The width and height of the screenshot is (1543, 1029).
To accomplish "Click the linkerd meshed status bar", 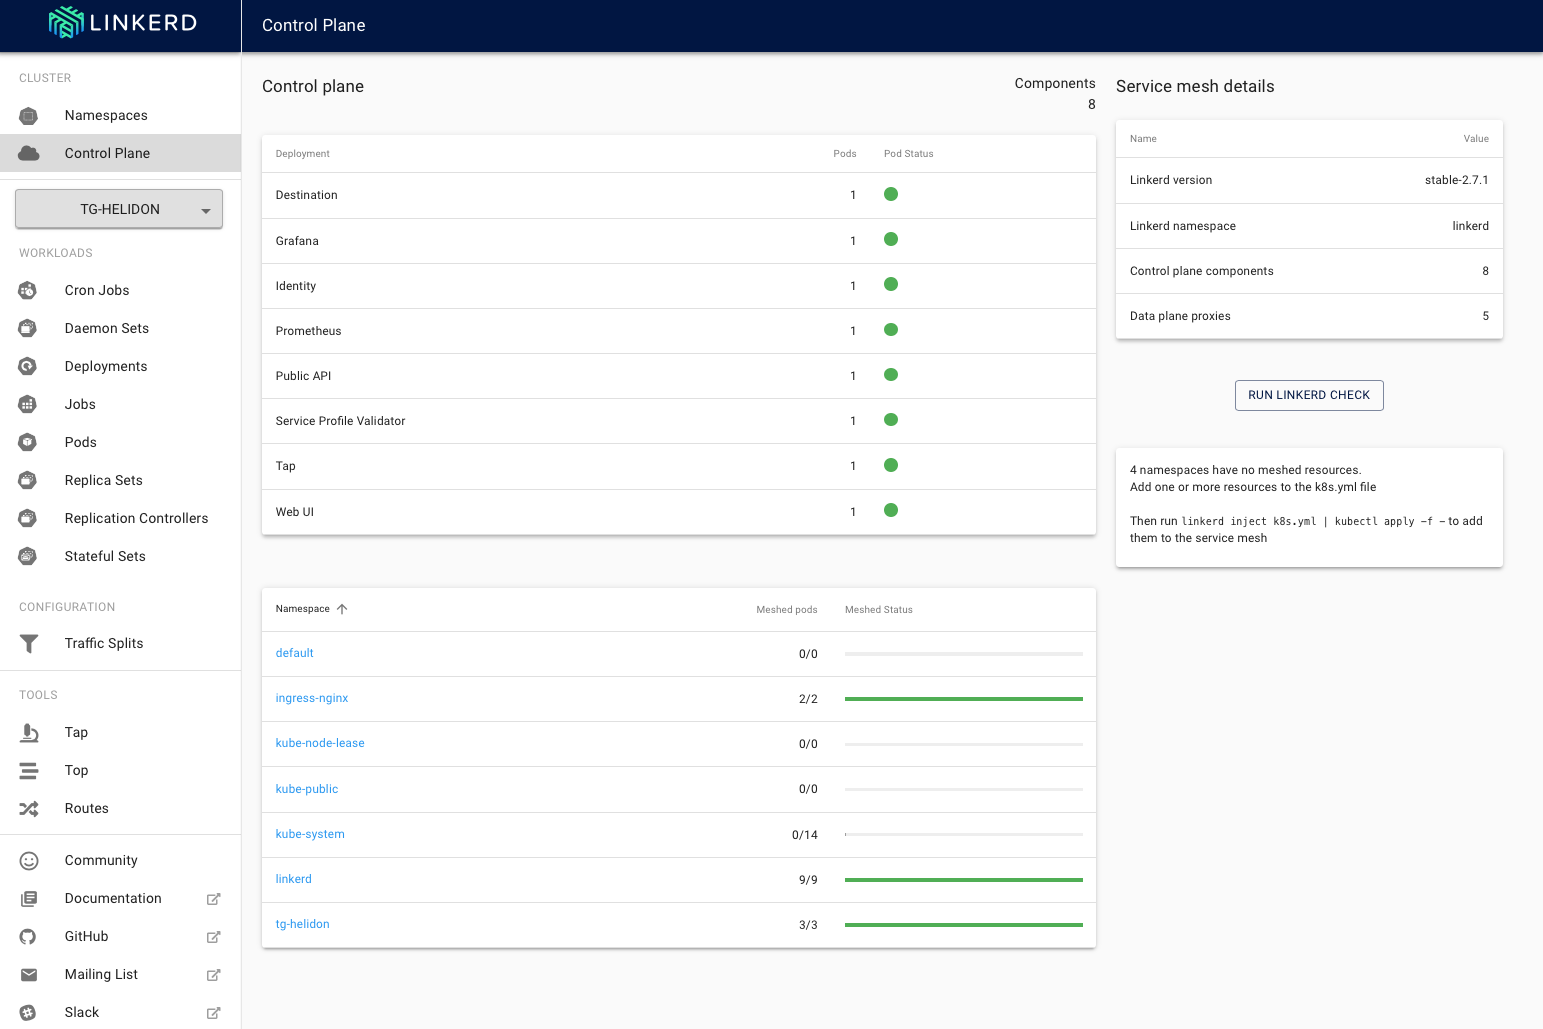I will 964,880.
